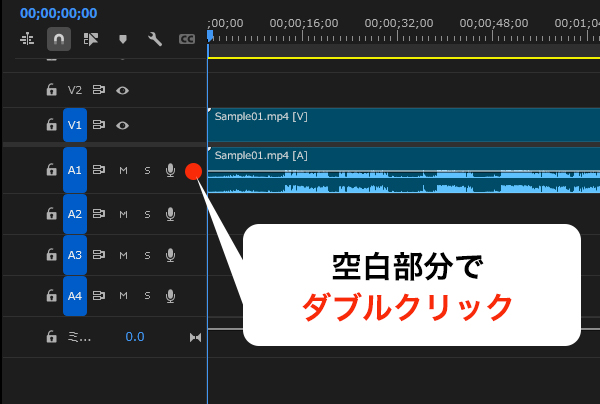Click the Mix track label text
This screenshot has width=600, height=404.
coord(79,337)
